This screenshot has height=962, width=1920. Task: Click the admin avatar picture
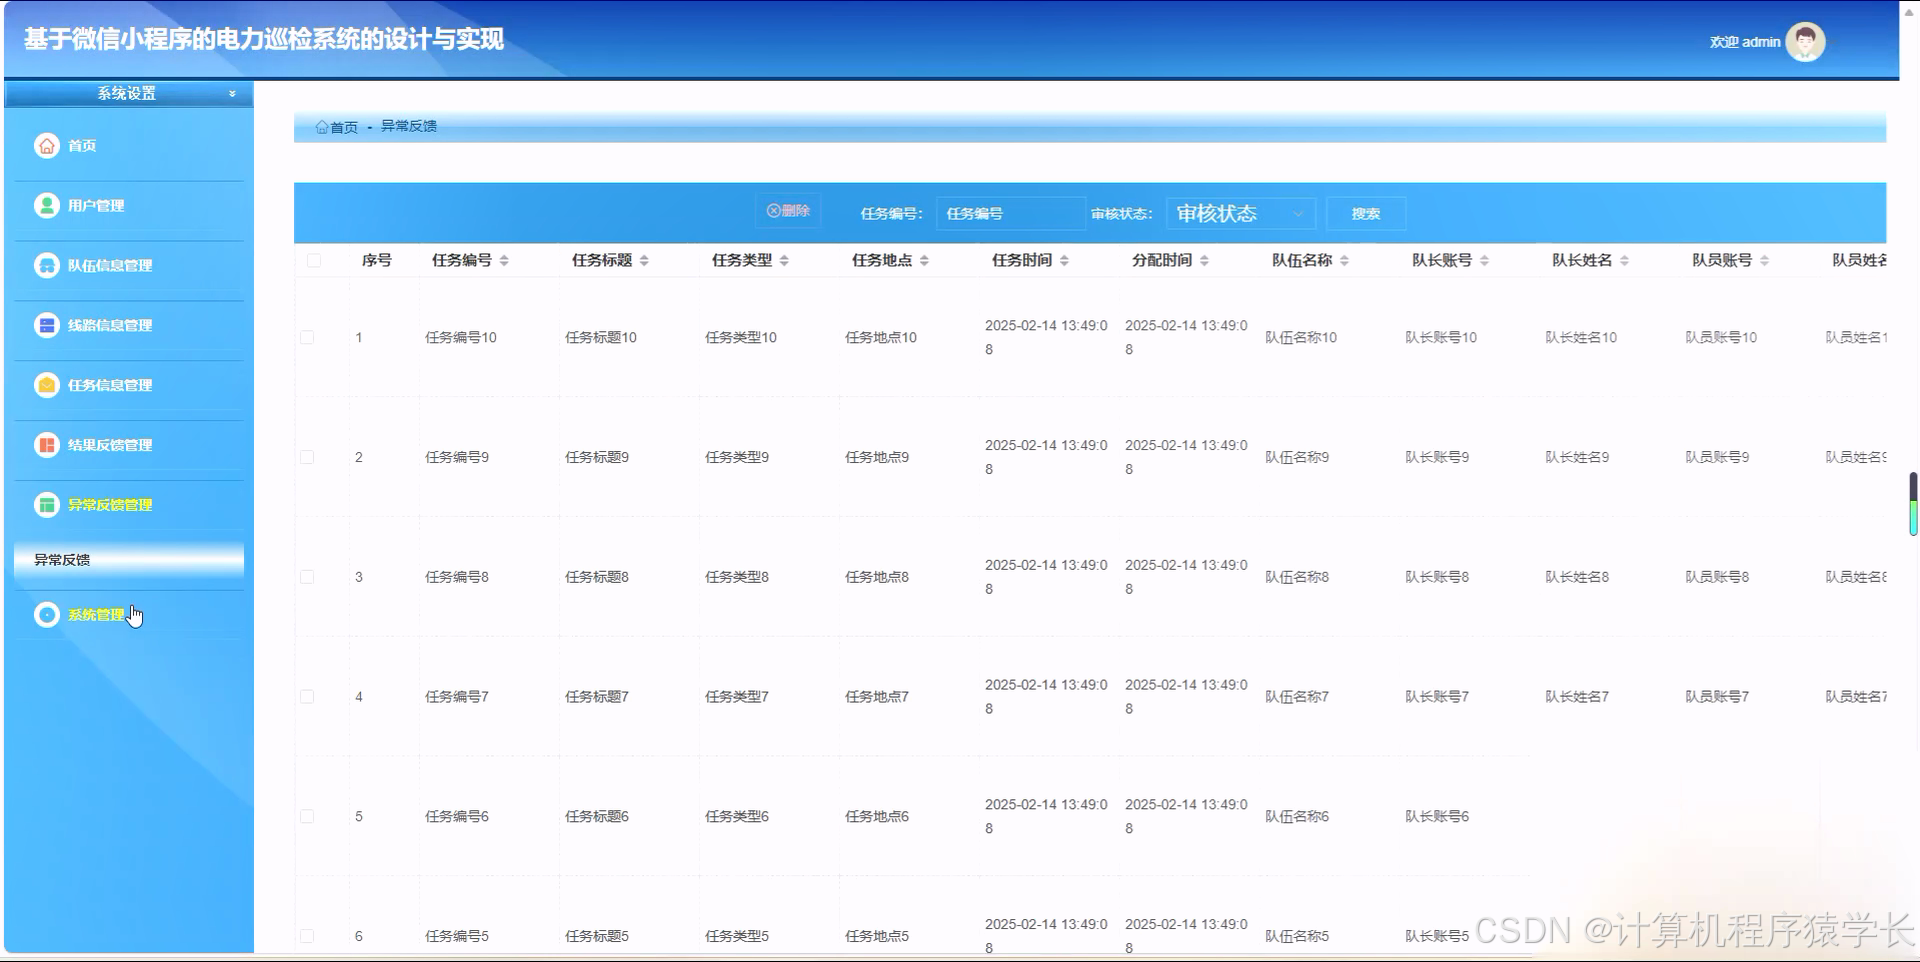[x=1805, y=42]
